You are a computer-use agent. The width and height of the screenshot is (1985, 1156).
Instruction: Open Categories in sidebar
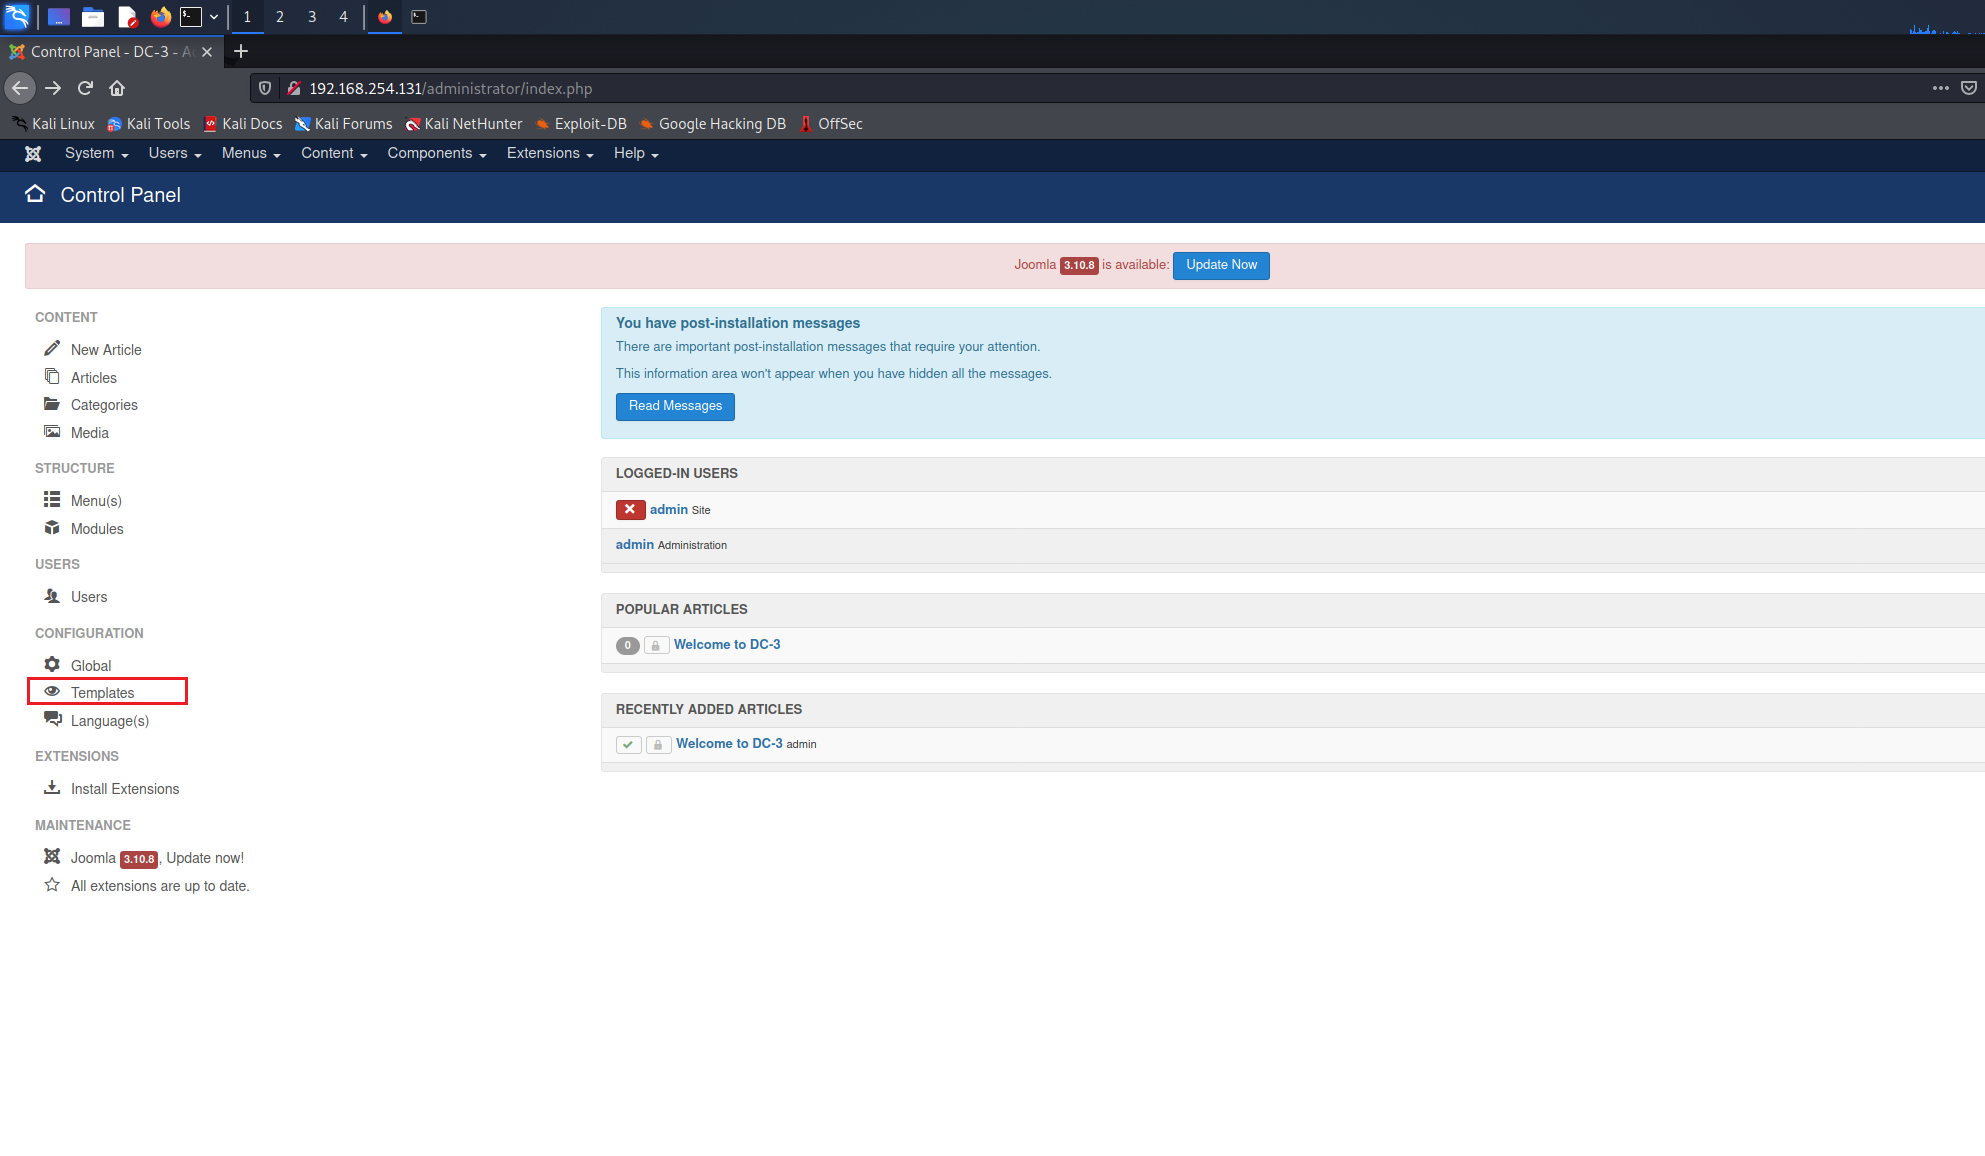coord(104,405)
